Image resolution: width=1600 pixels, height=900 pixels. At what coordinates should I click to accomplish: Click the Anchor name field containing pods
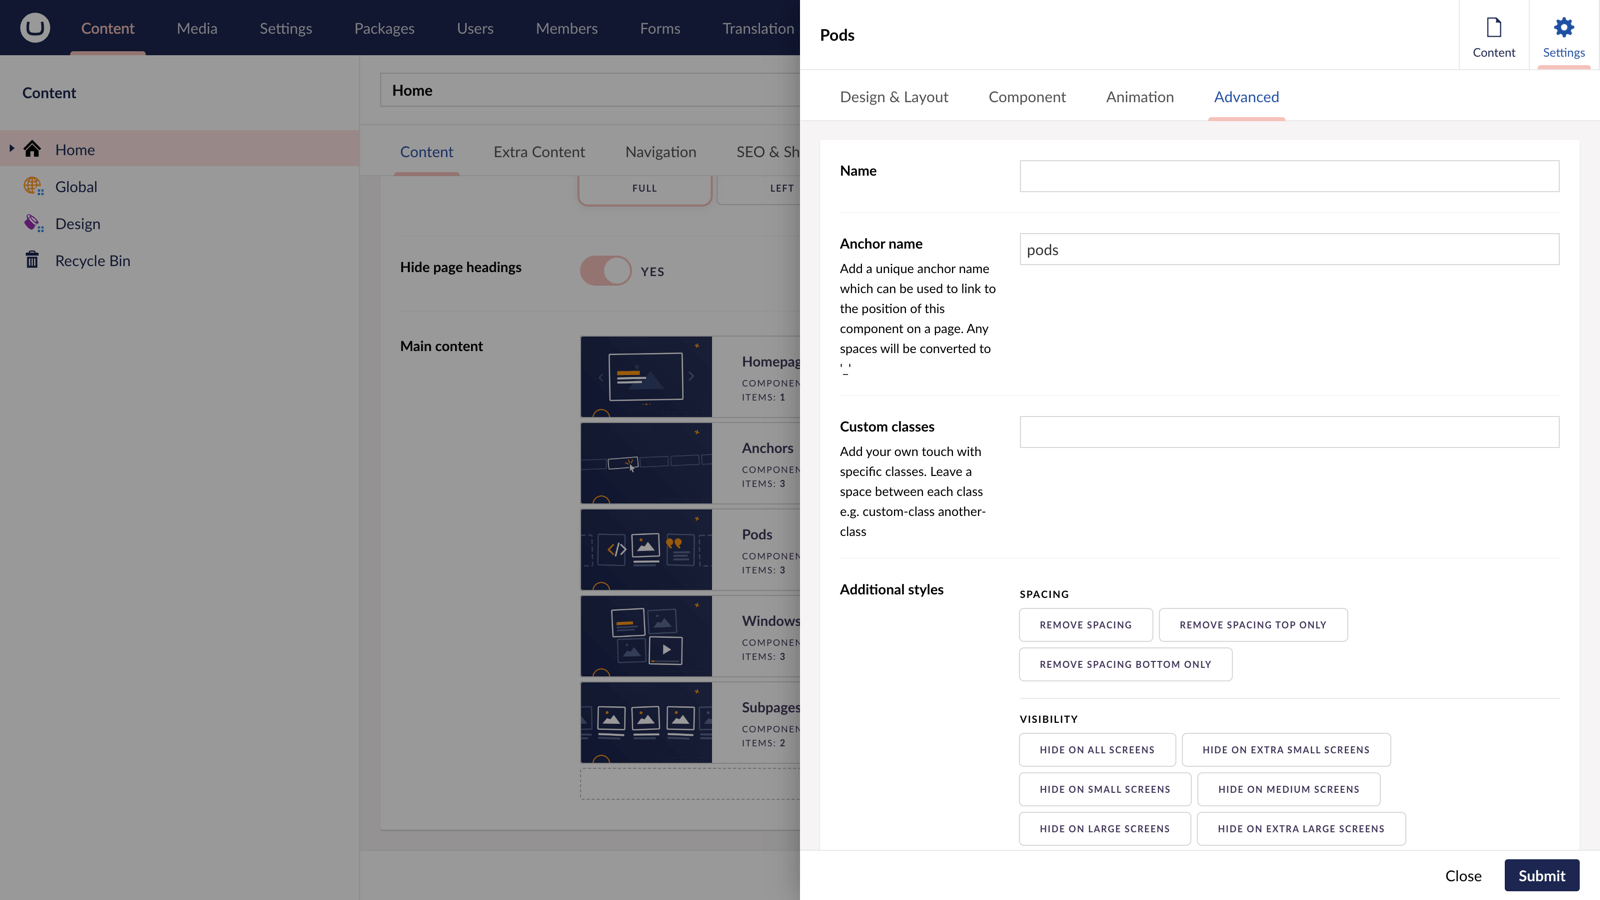1288,249
